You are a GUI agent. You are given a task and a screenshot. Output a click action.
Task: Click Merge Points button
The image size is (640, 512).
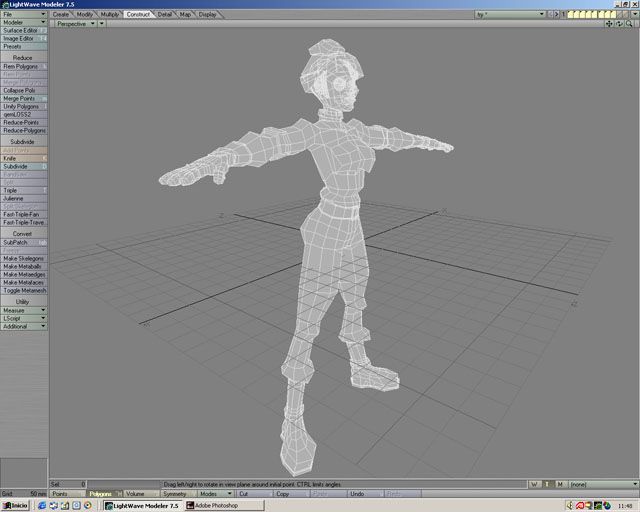[24, 99]
